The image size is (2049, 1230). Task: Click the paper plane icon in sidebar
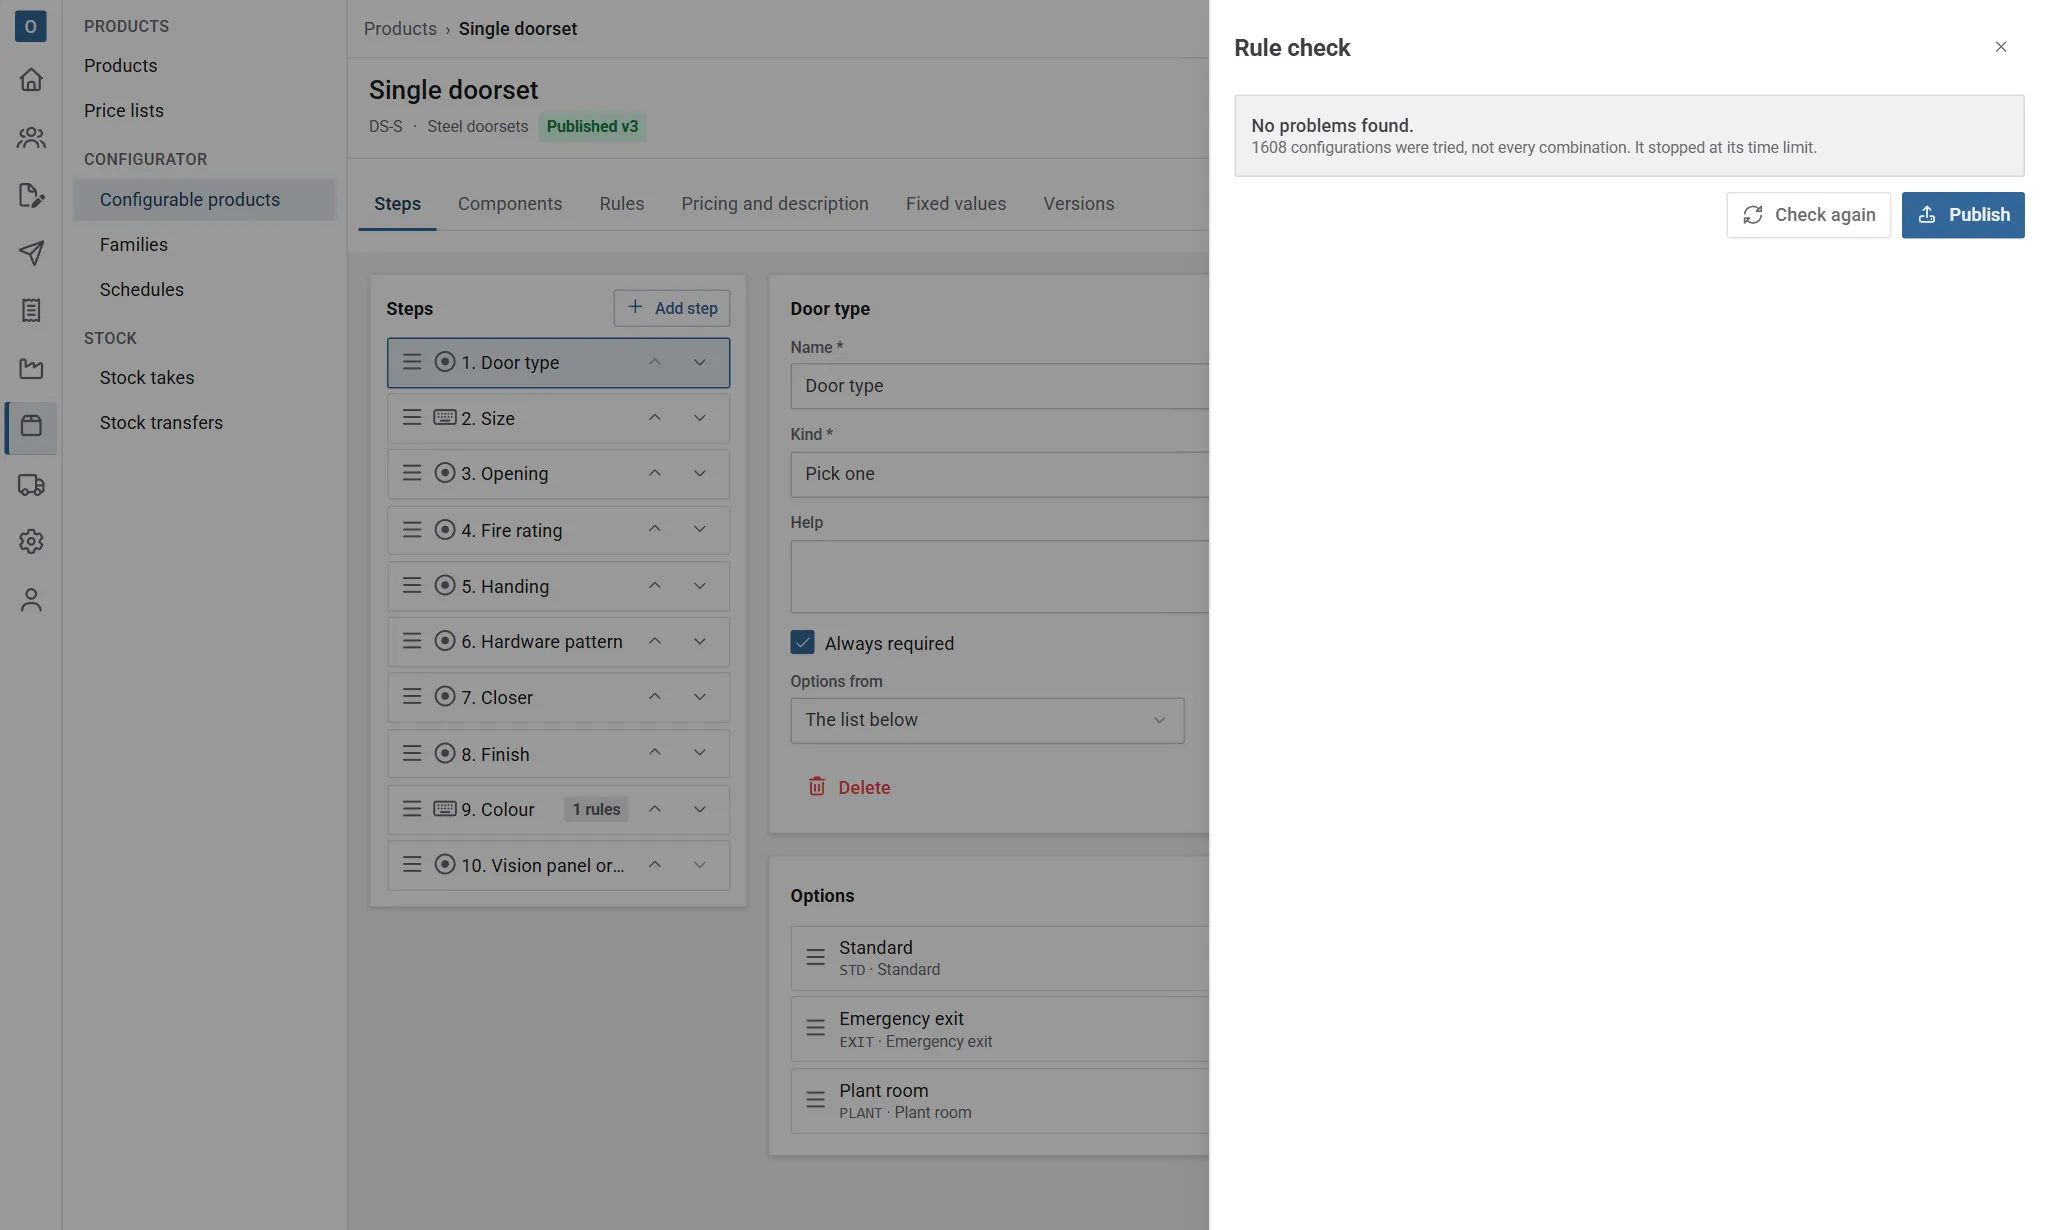point(31,253)
